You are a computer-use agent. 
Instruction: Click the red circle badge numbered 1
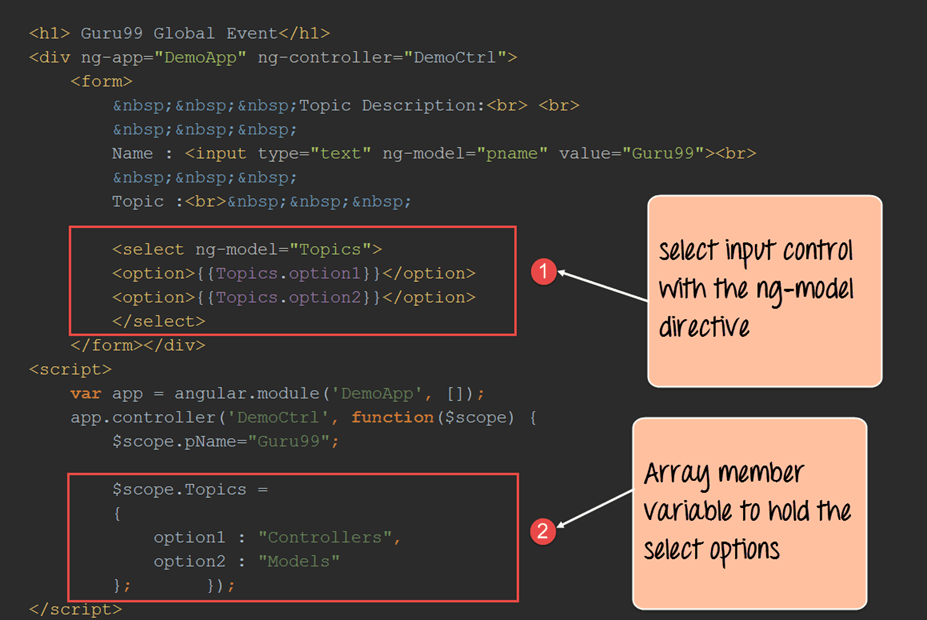pyautogui.click(x=542, y=272)
